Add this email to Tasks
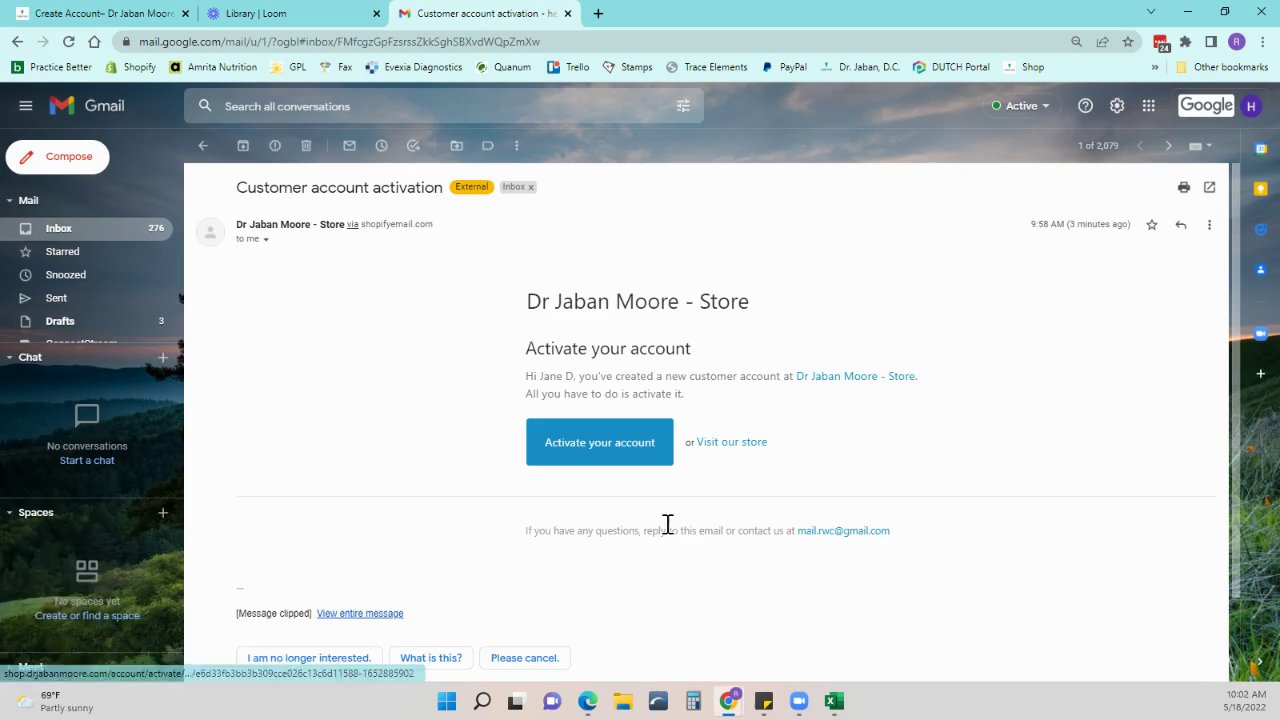The height and width of the screenshot is (720, 1280). click(413, 146)
